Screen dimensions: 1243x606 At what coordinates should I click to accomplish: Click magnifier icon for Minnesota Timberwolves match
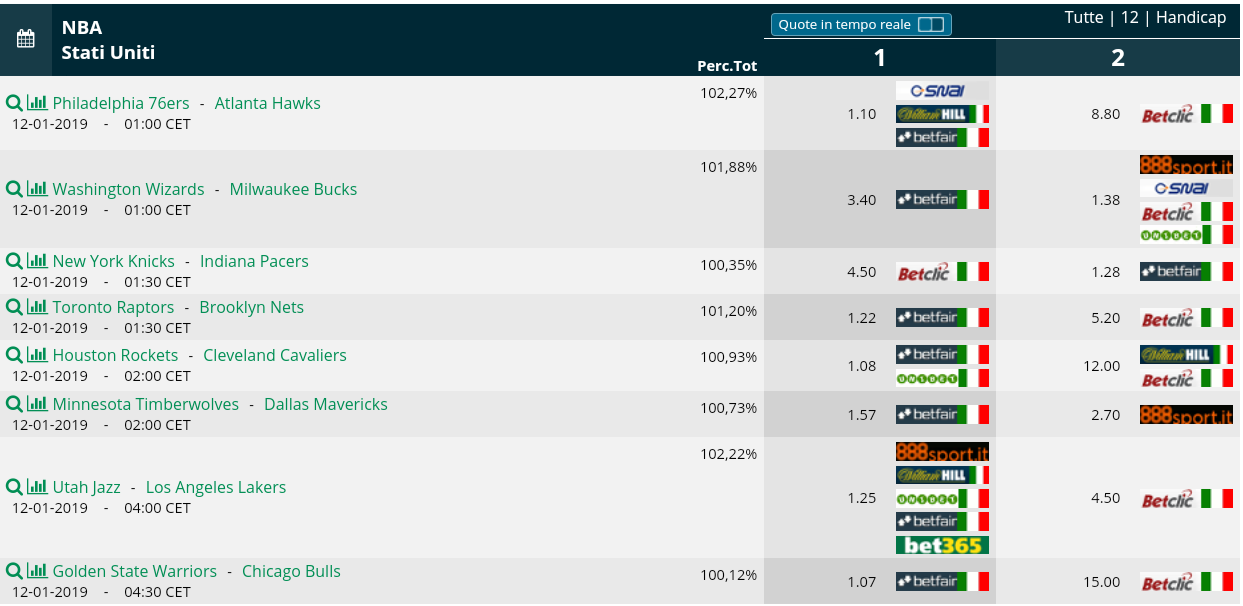pos(14,404)
